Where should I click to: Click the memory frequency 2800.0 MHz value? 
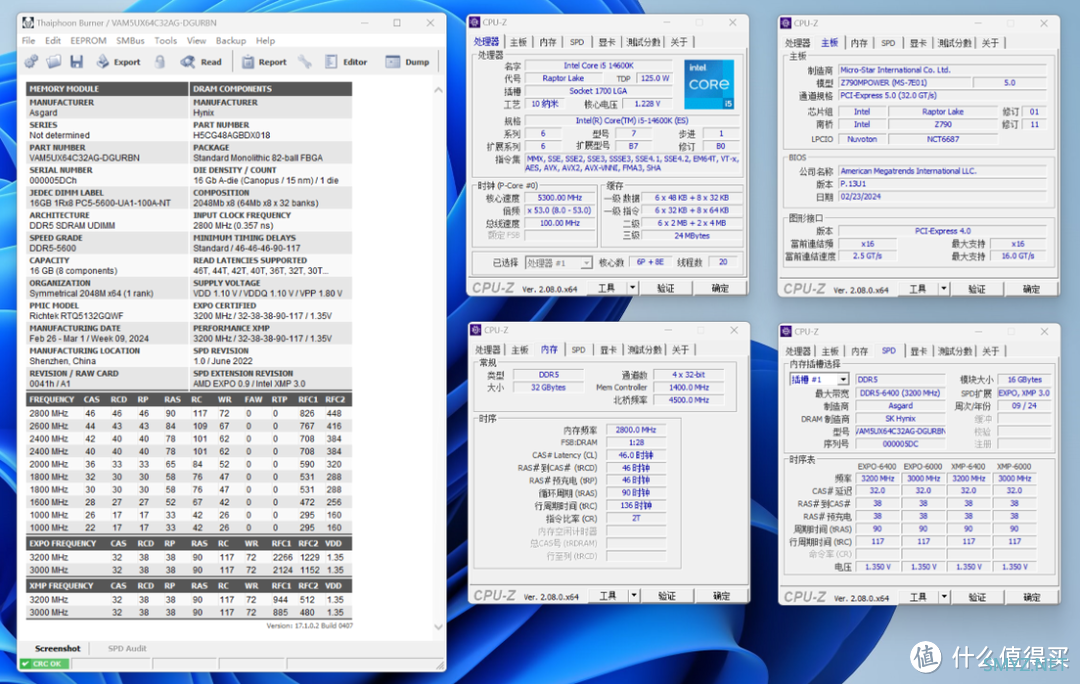pos(636,430)
